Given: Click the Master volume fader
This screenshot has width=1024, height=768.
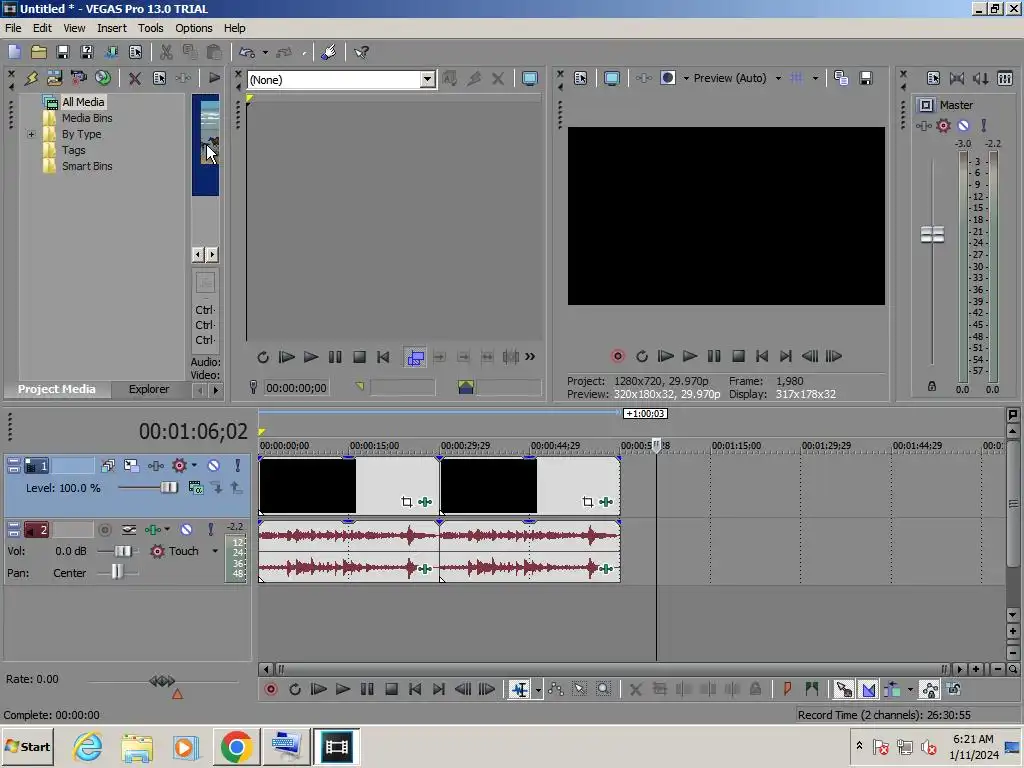Looking at the screenshot, I should coord(932,234).
